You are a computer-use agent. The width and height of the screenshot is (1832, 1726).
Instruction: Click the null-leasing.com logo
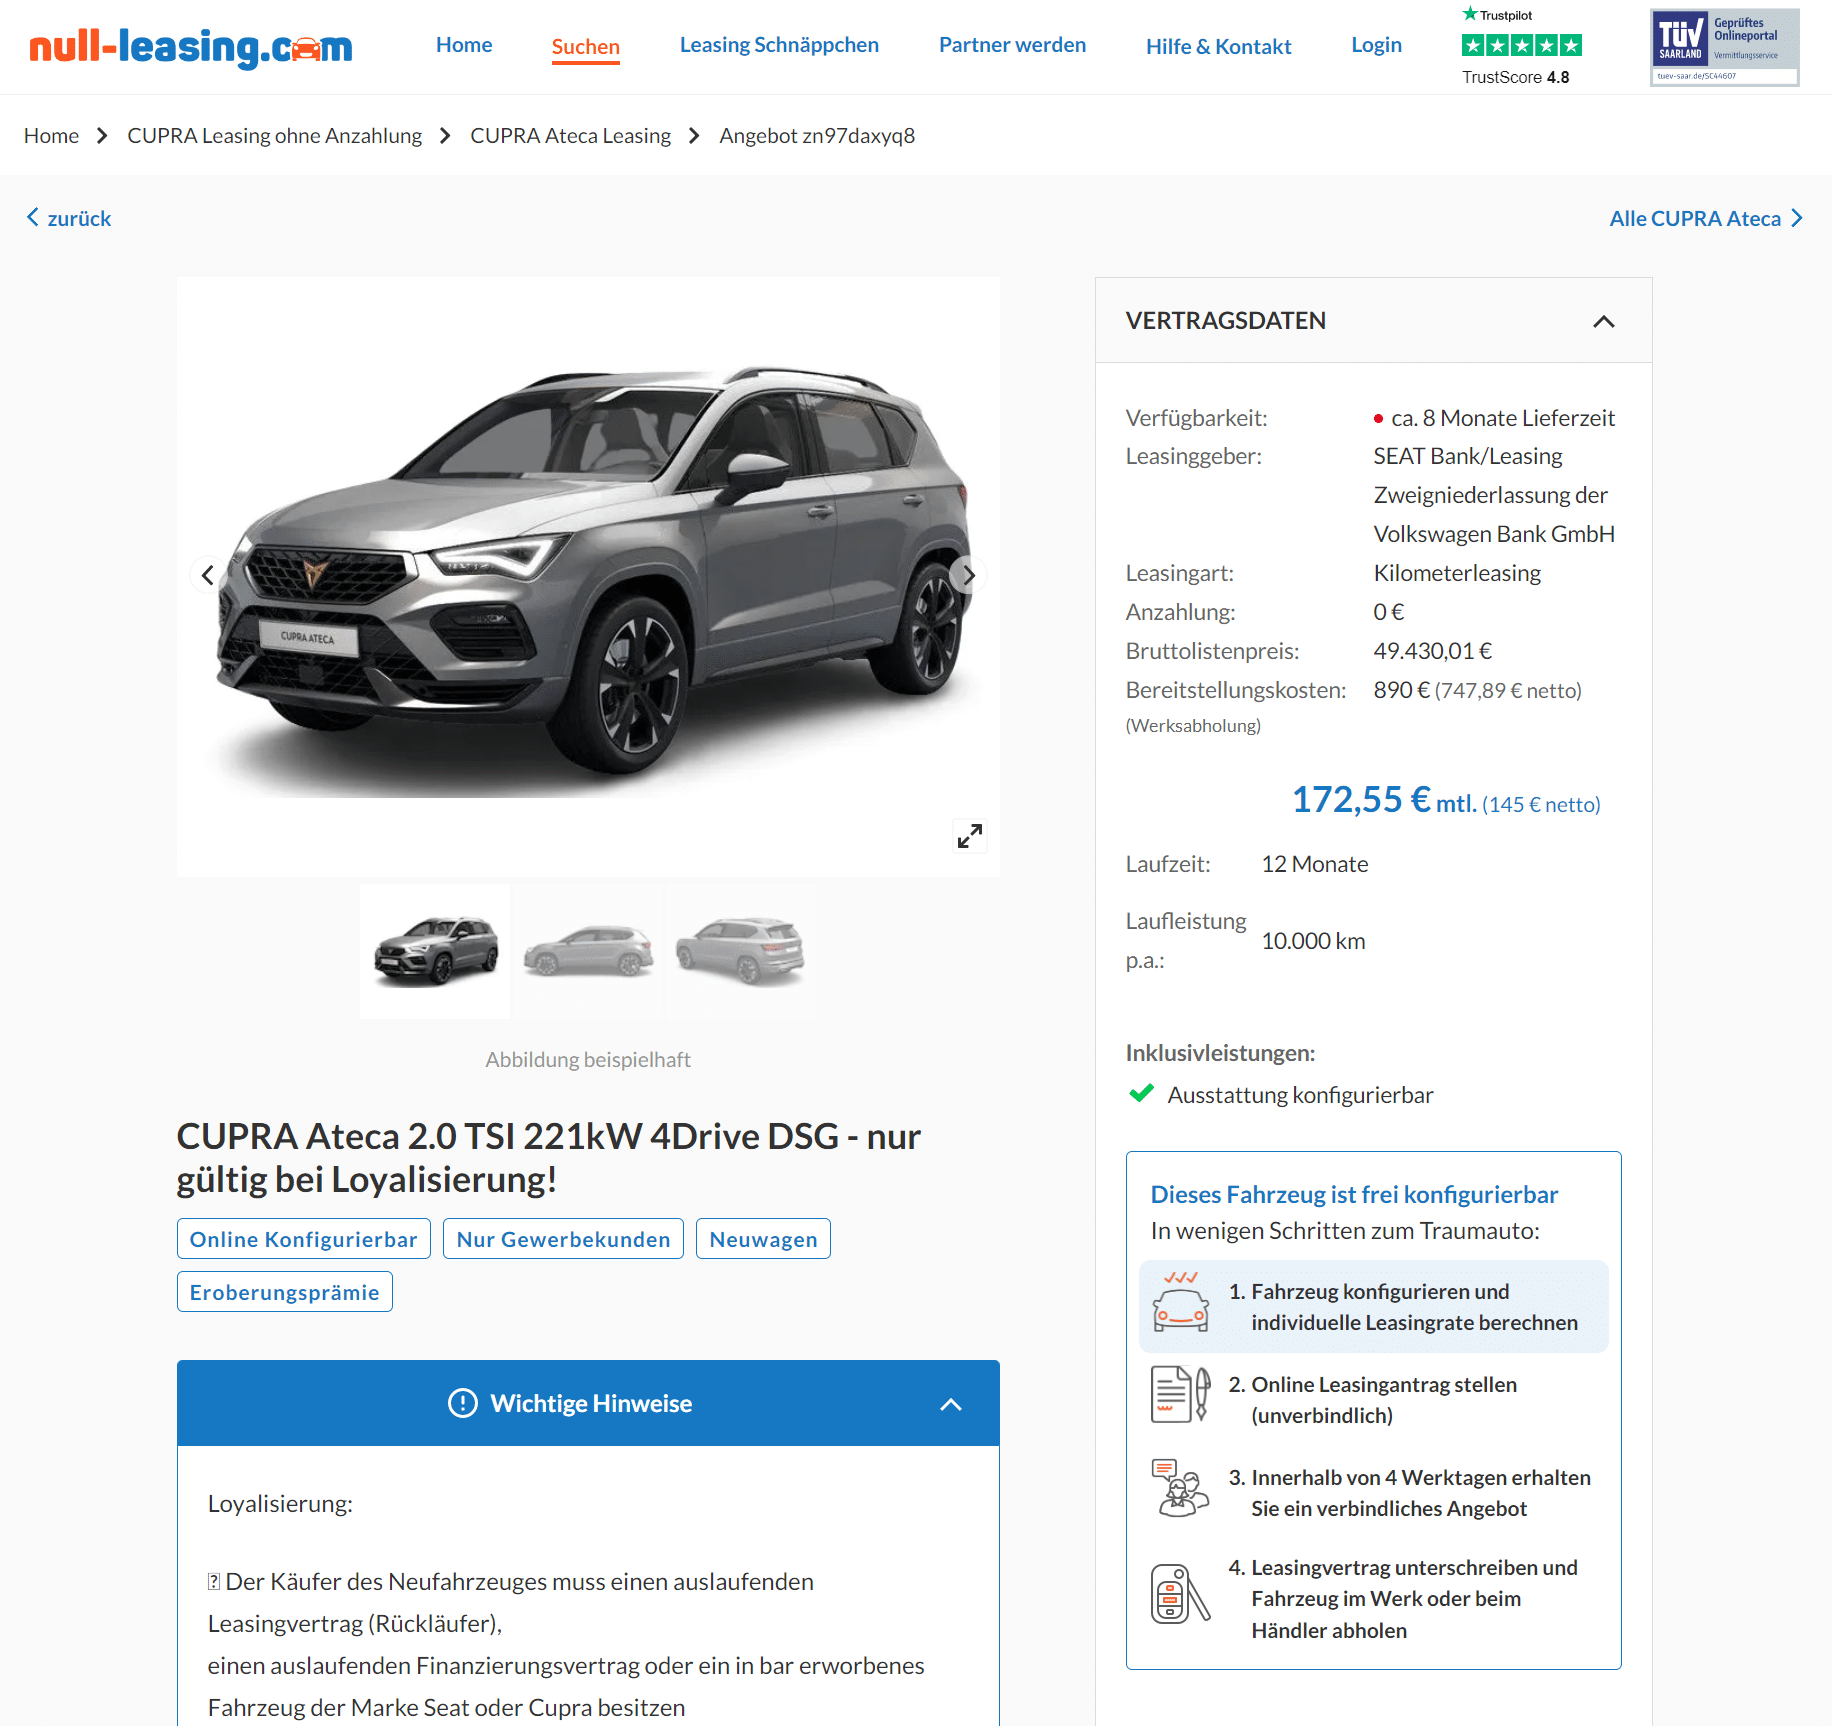[190, 46]
